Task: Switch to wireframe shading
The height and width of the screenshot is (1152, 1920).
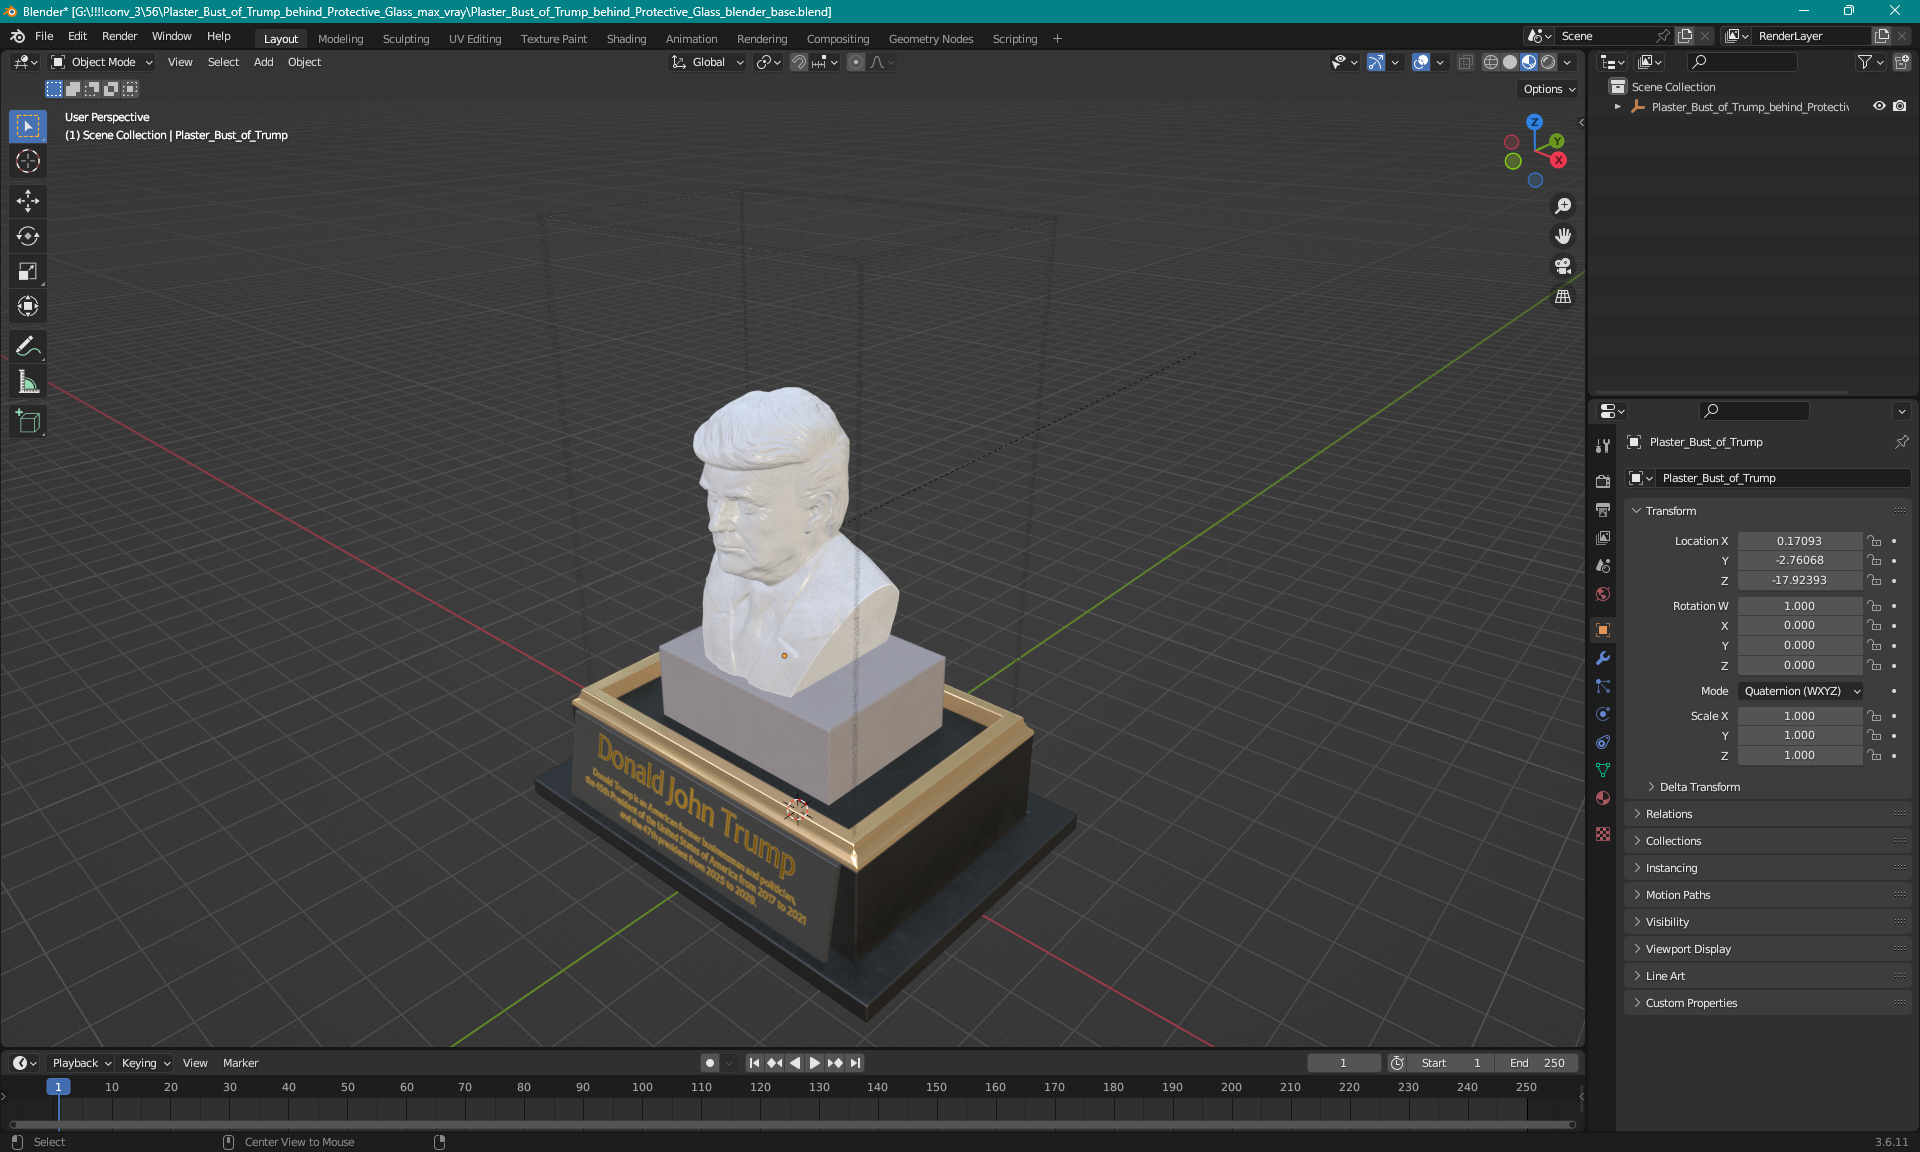Action: click(1490, 62)
